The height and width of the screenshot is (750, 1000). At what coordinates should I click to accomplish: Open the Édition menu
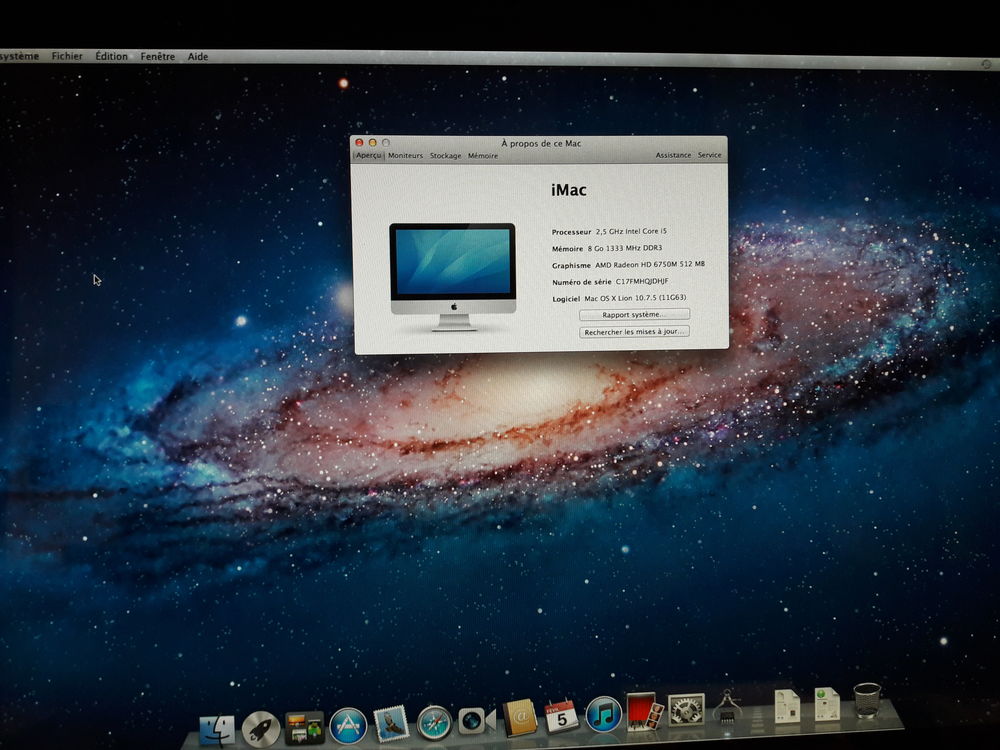111,56
